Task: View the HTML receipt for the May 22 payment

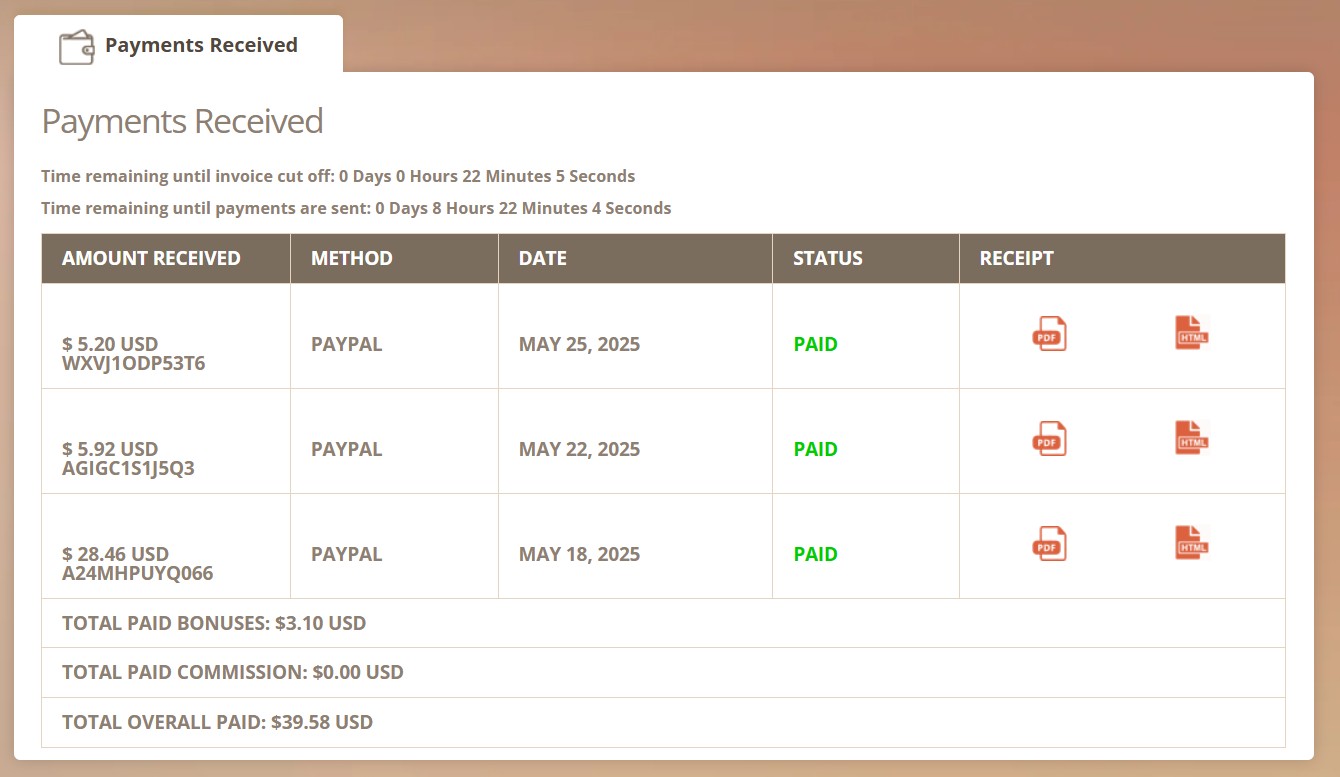Action: pyautogui.click(x=1190, y=439)
